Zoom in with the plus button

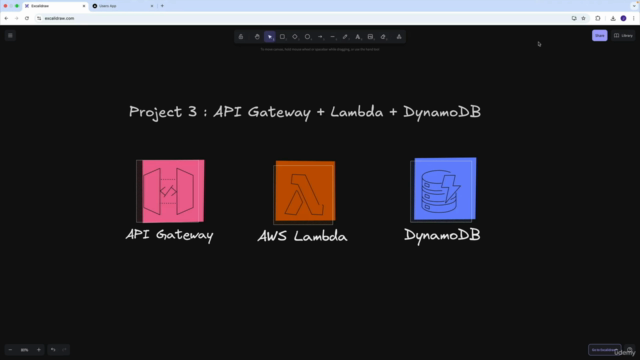click(x=39, y=350)
